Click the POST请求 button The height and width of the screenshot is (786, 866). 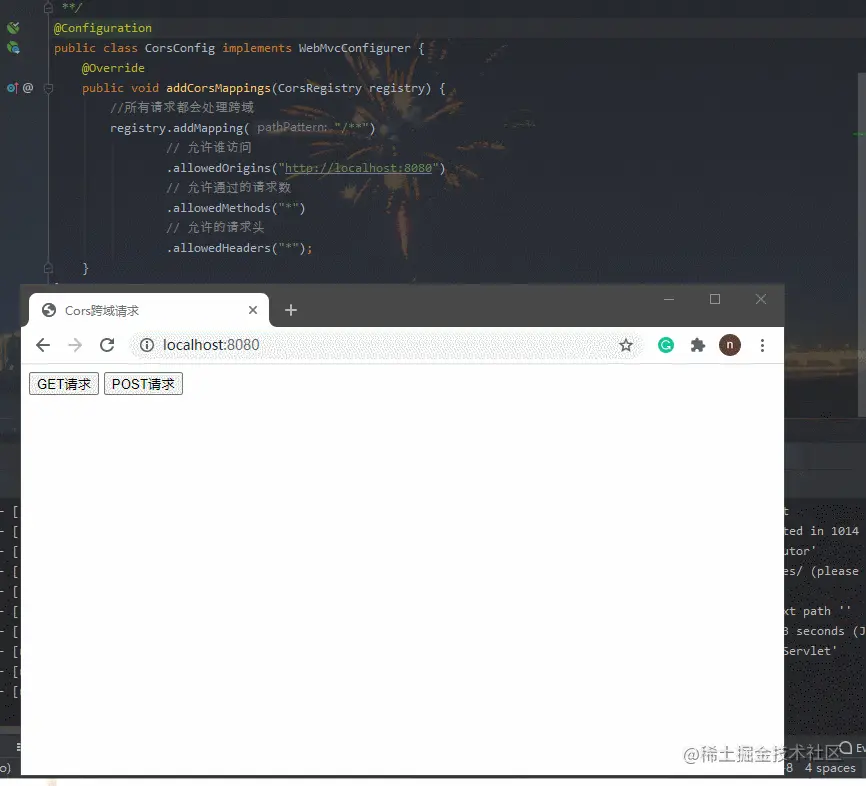143,384
